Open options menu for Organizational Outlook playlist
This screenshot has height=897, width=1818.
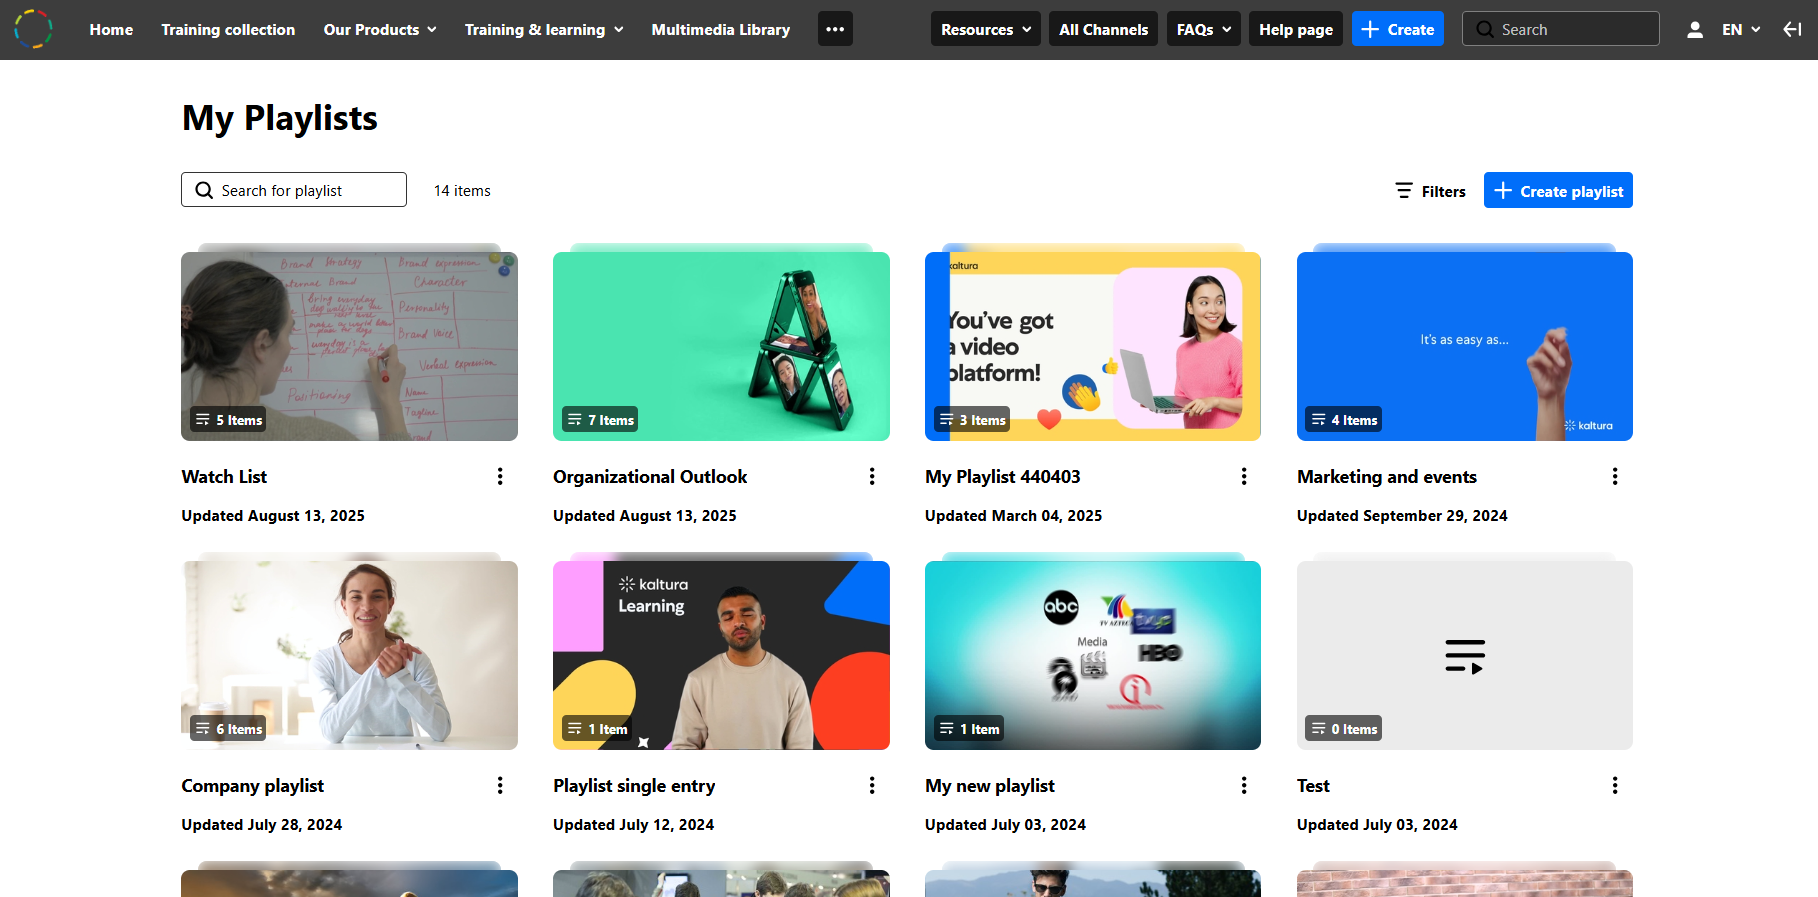872,477
